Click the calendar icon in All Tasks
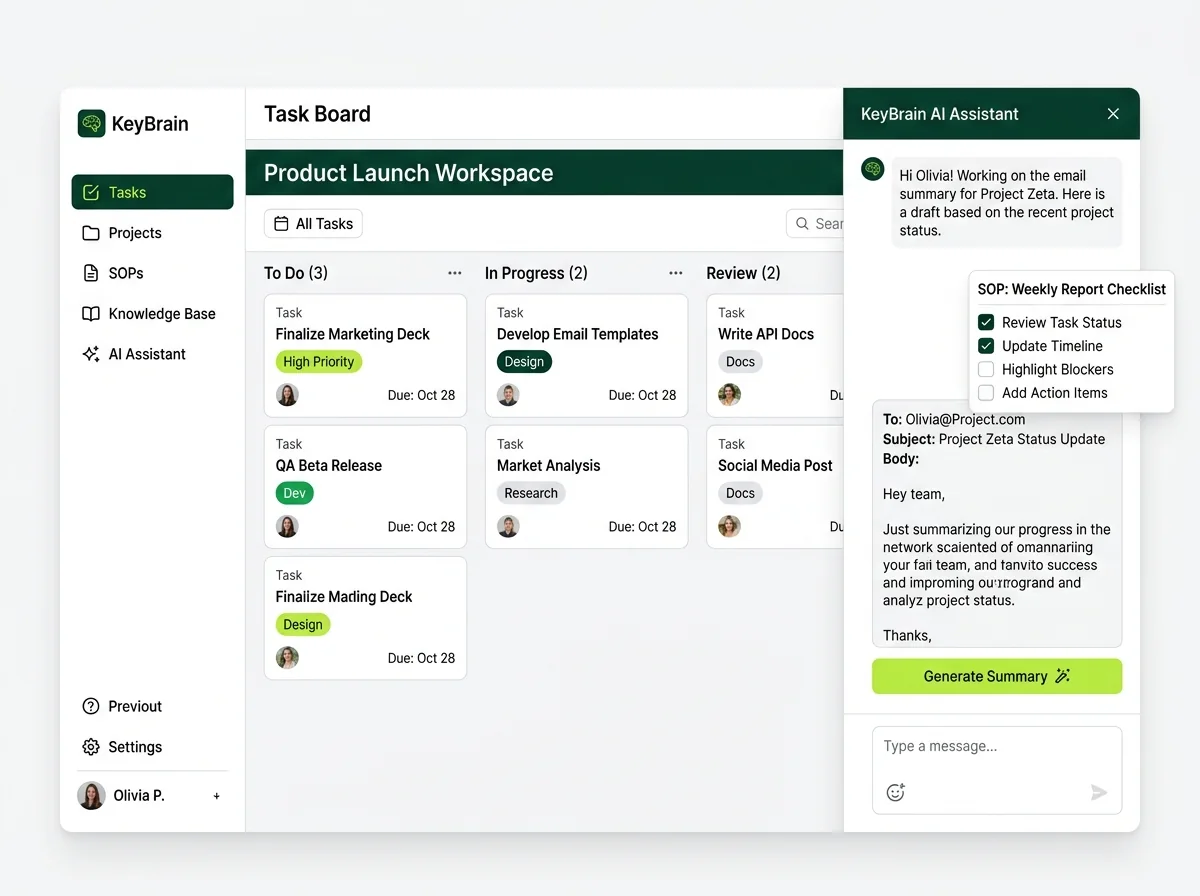This screenshot has width=1200, height=896. point(281,224)
